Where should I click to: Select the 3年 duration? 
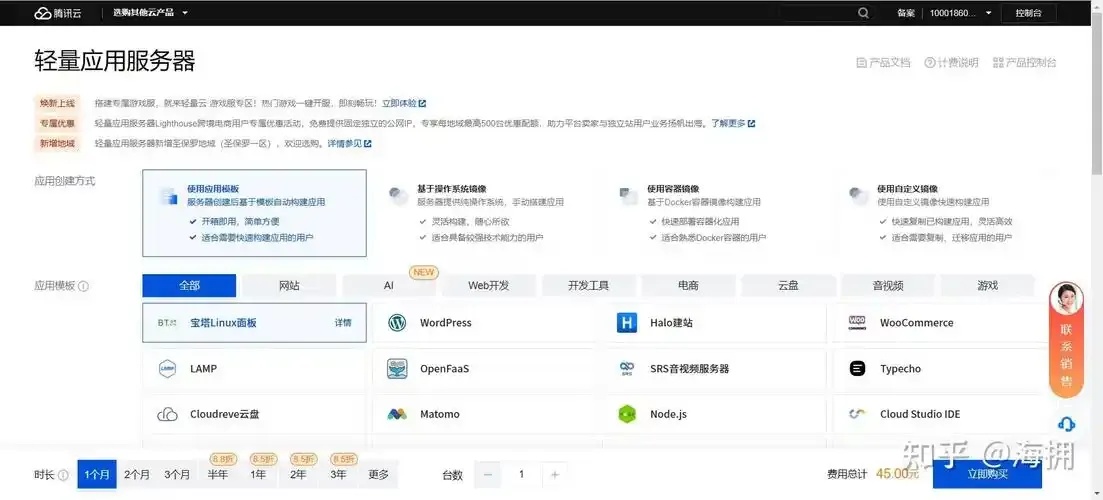click(338, 475)
